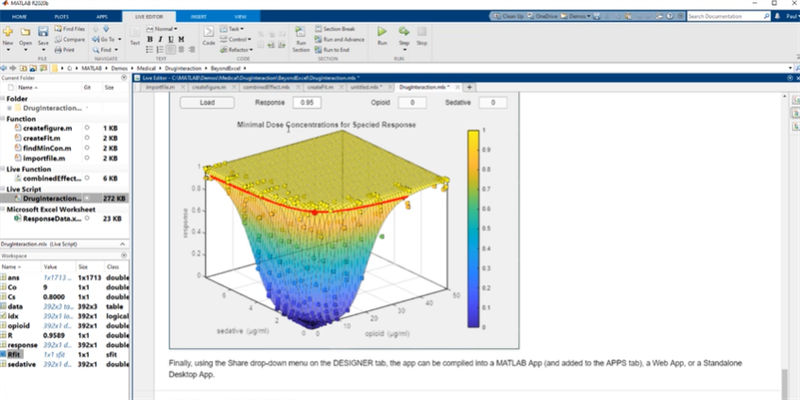Click the Live Editor vertical scrollbar
The image size is (800, 400).
(x=785, y=385)
